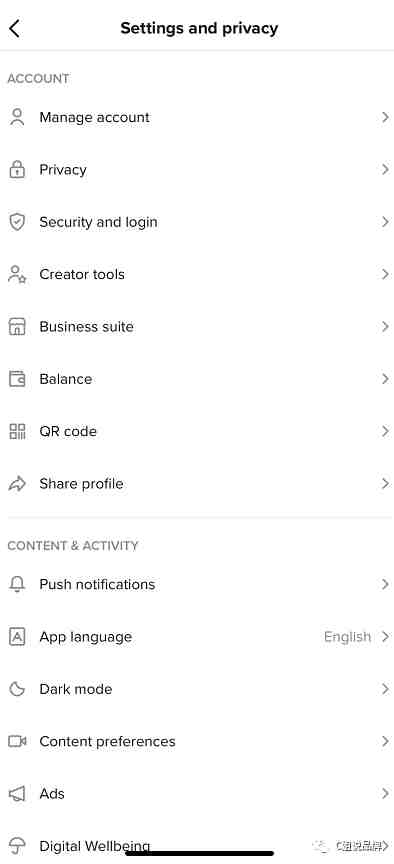The image size is (394, 864).
Task: Click the Push notifications bell icon
Action: [17, 584]
